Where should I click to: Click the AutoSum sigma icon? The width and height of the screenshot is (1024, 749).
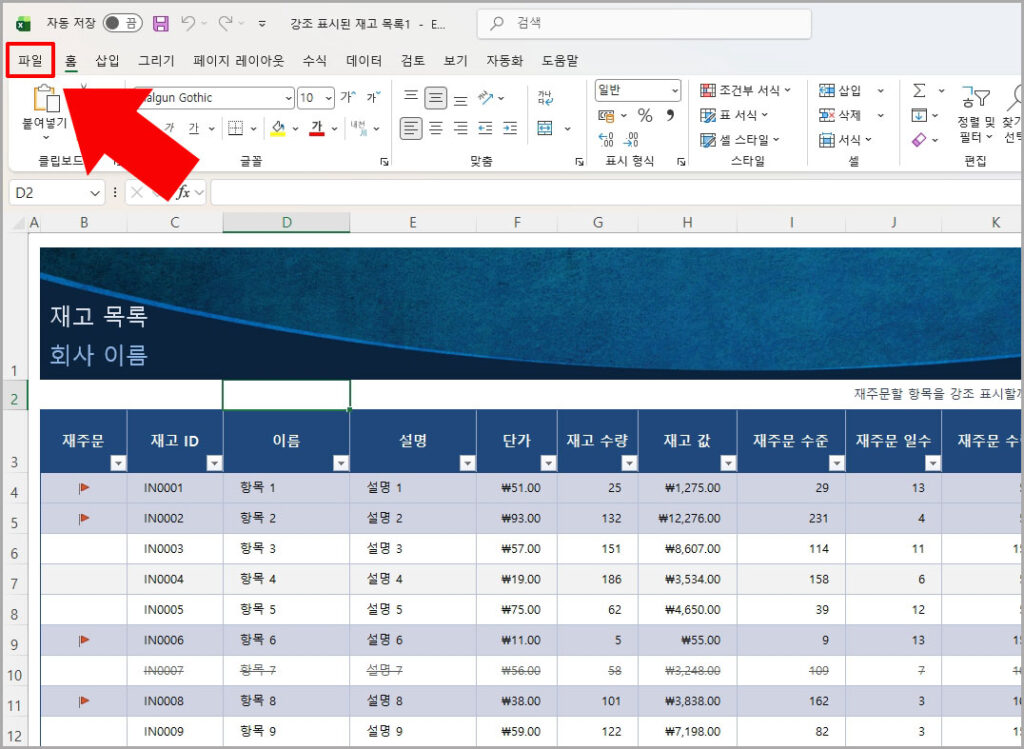[x=919, y=90]
